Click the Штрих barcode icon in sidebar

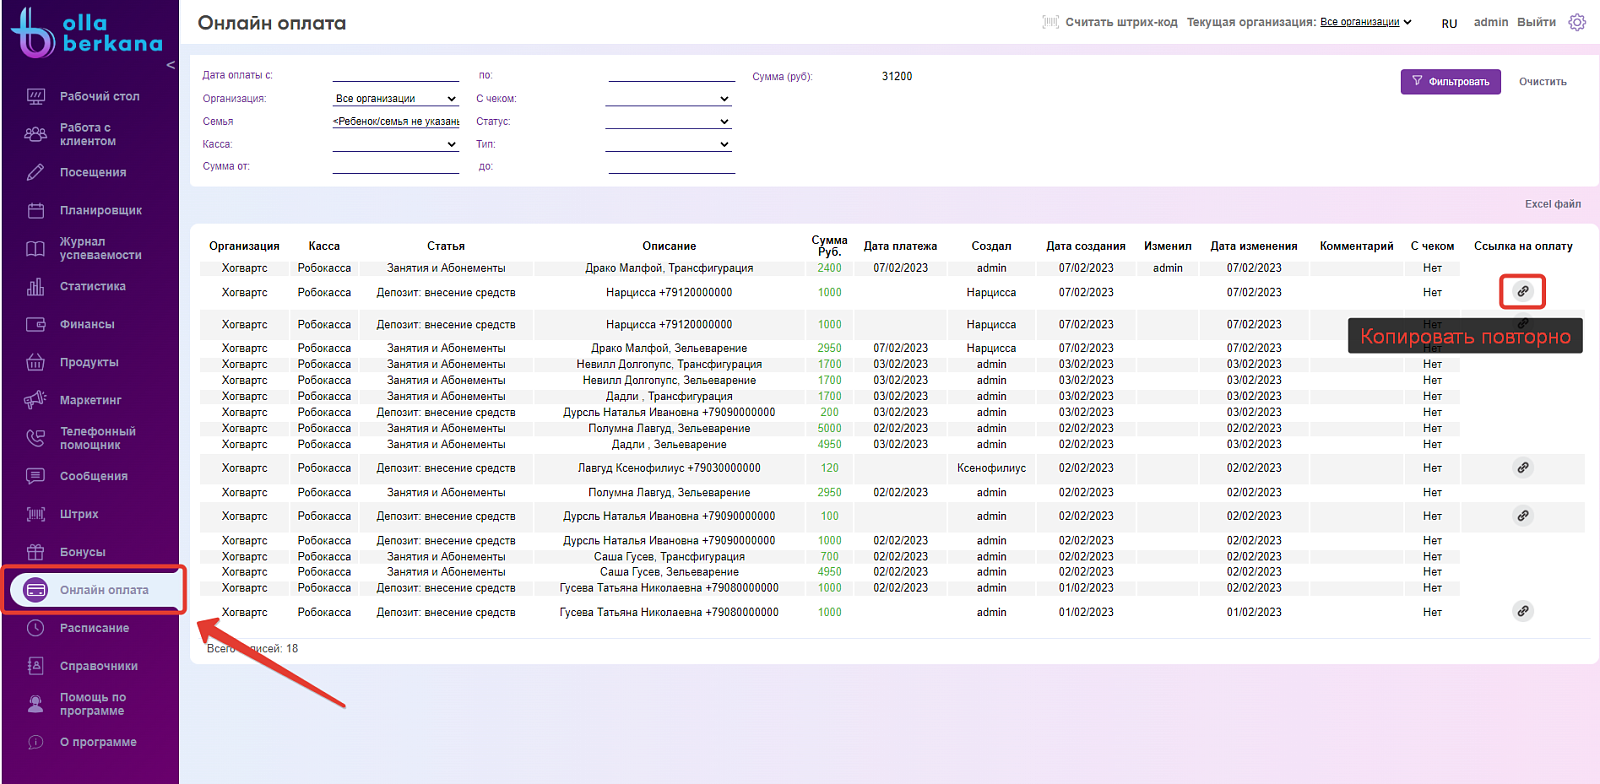[36, 514]
